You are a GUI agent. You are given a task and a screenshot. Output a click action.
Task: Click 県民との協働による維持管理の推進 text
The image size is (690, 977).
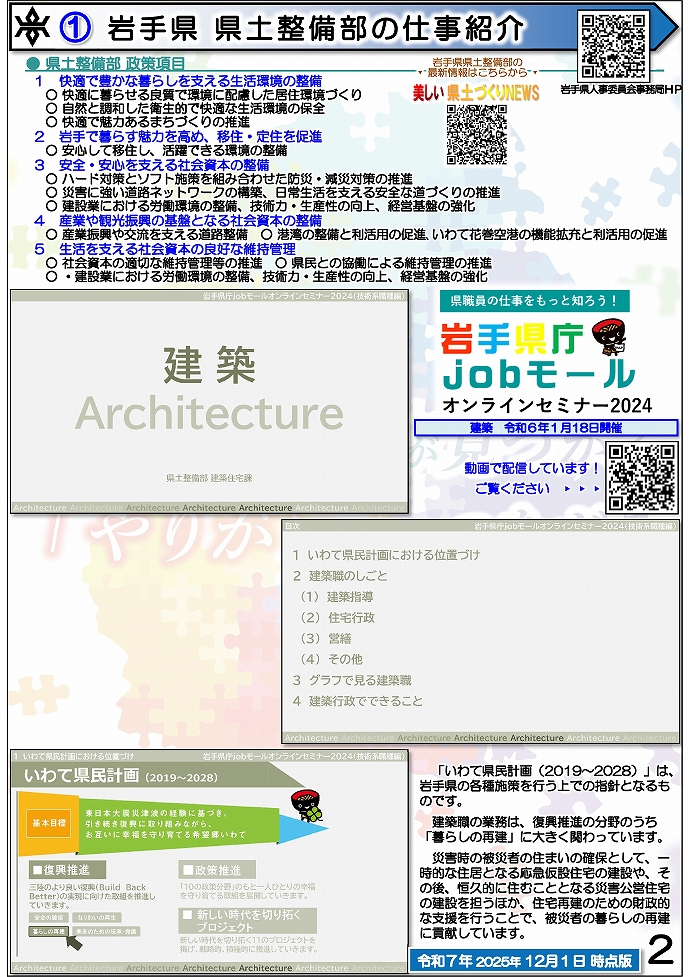tap(383, 263)
